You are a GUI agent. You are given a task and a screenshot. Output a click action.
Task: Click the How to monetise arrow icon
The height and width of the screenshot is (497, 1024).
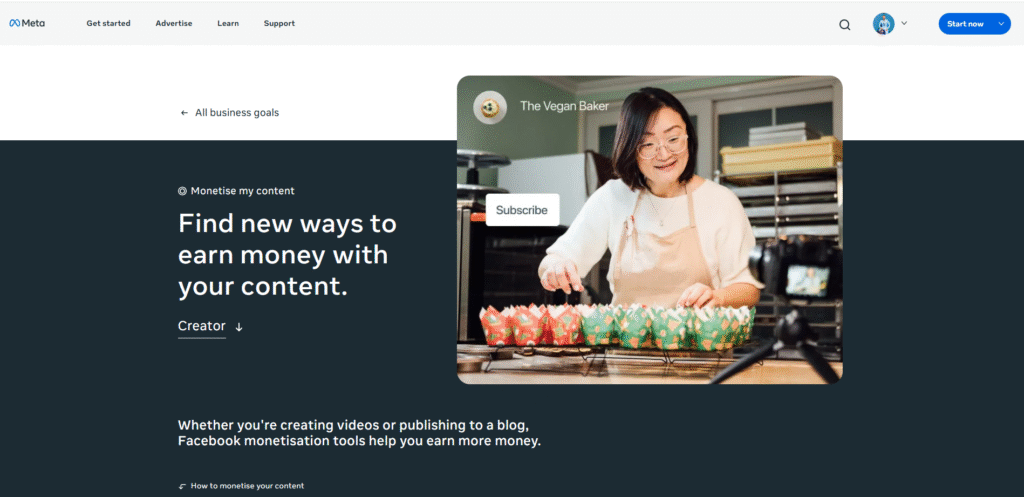point(182,487)
